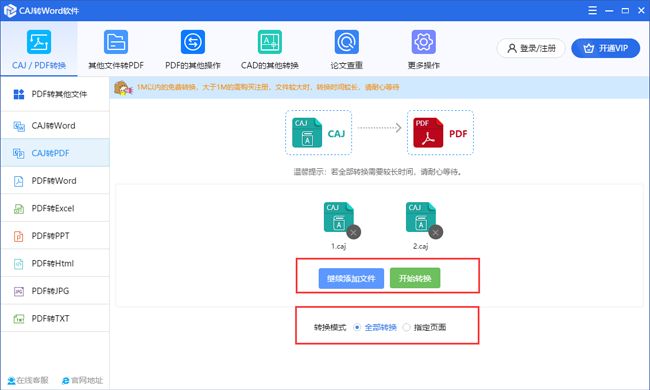
Task: Select the 2.caj file thumbnail
Action: point(420,217)
